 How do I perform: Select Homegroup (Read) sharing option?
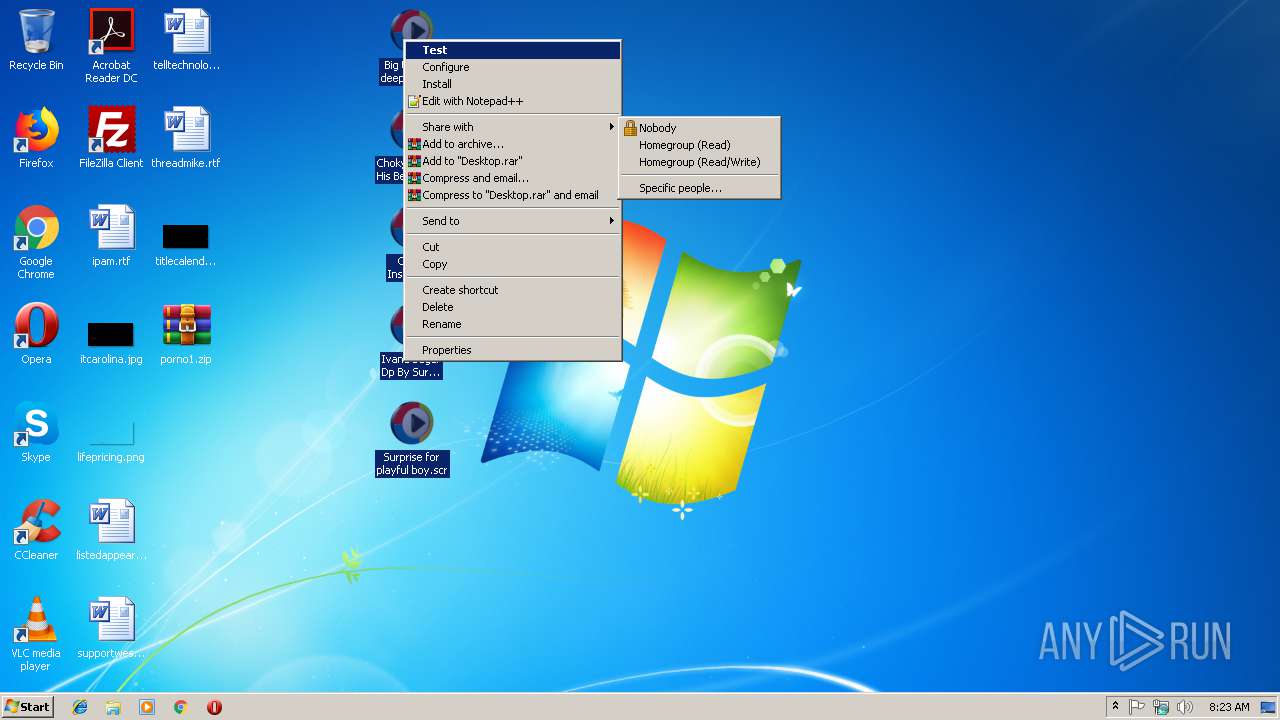coord(700,145)
